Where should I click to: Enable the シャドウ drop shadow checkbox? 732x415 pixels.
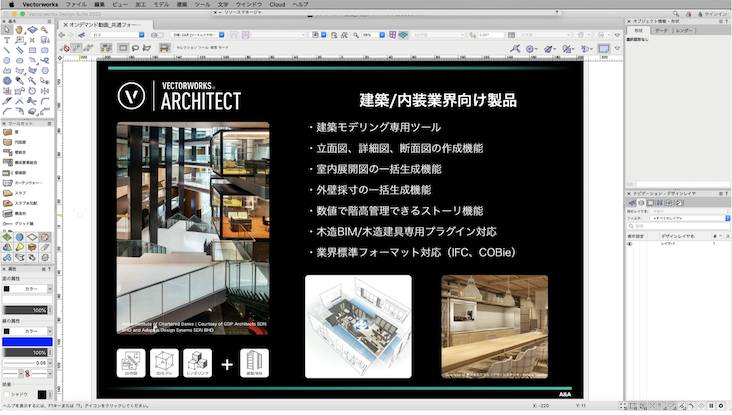coord(6,394)
